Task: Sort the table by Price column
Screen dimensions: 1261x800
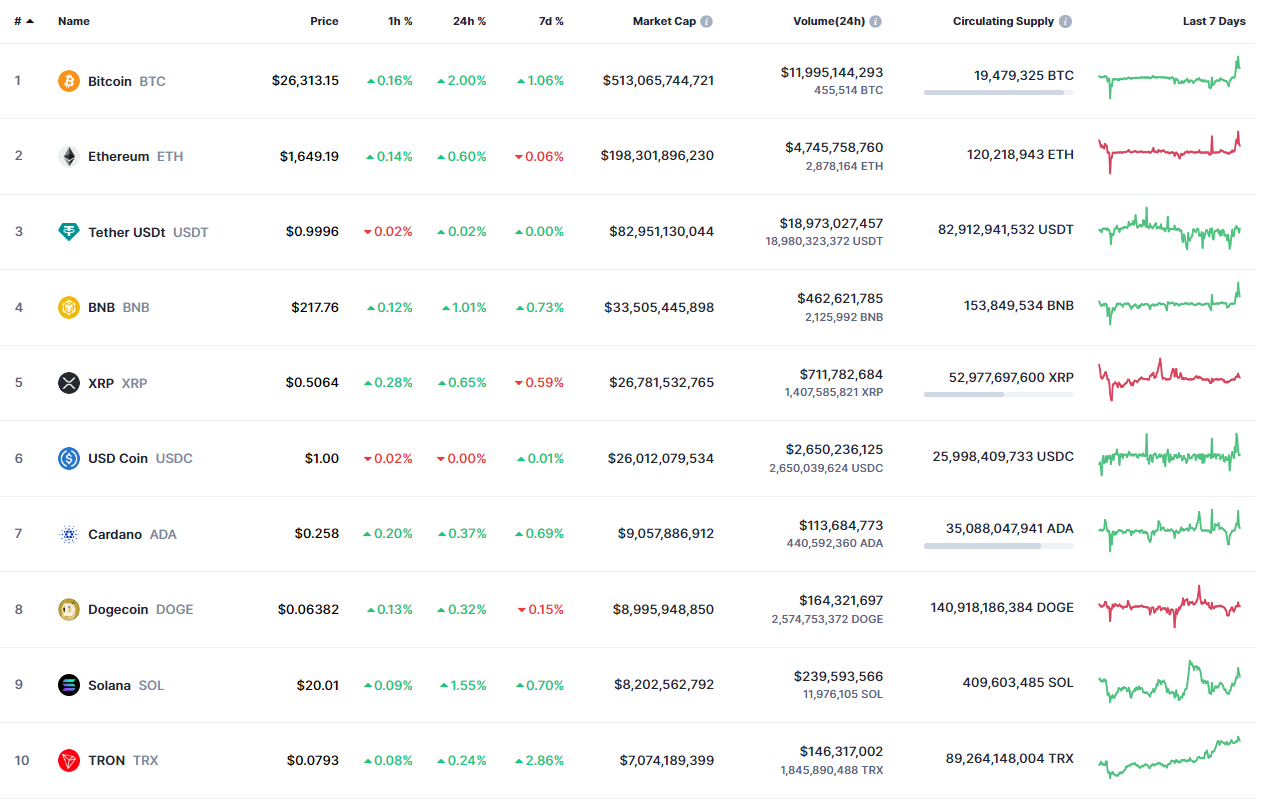Action: pyautogui.click(x=324, y=21)
